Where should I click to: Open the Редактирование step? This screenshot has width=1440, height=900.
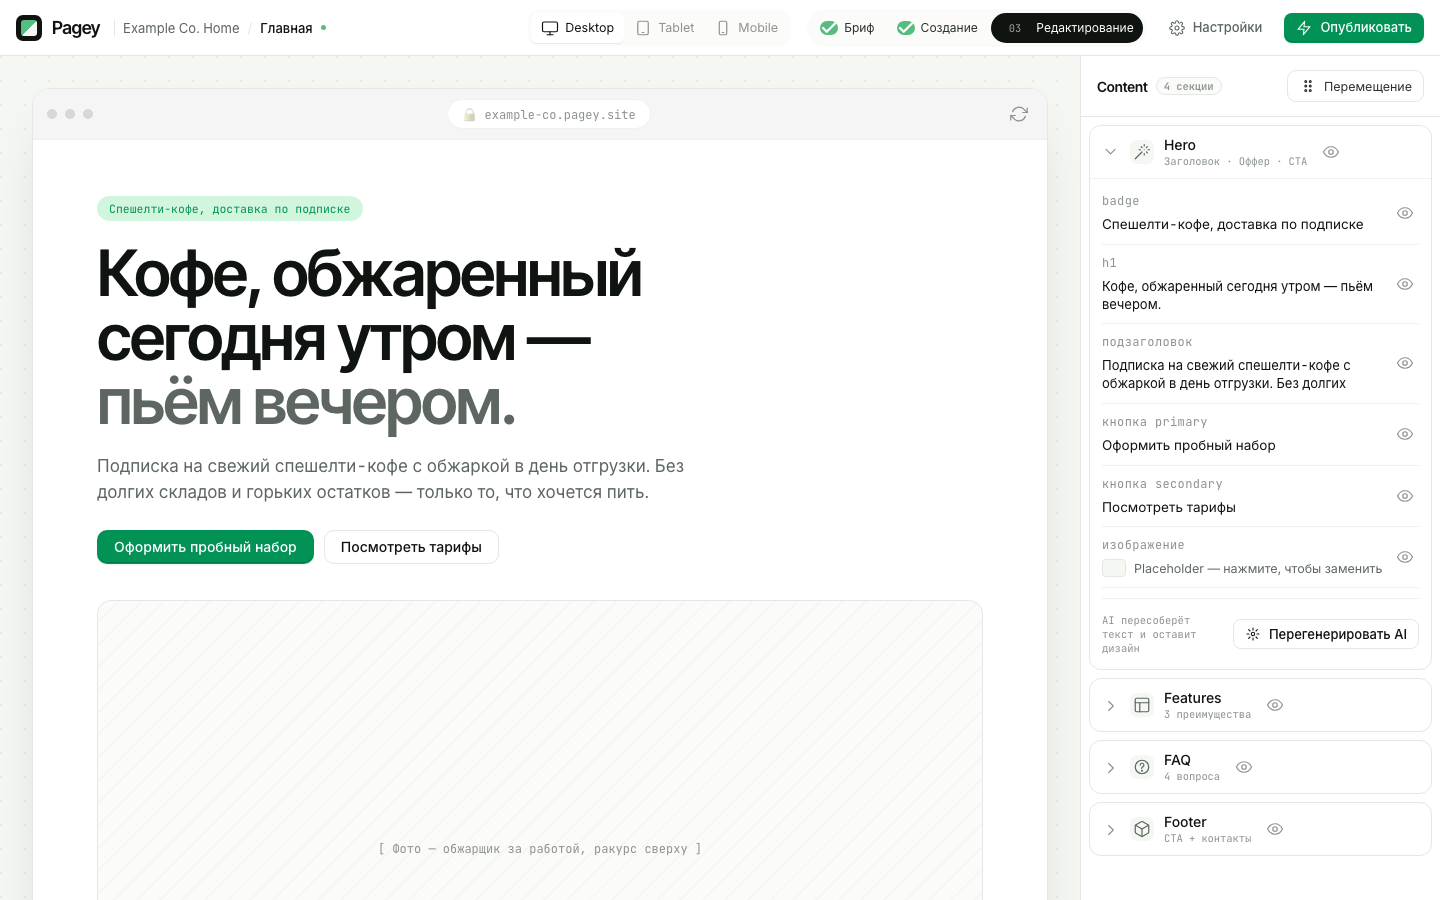[x=1067, y=28]
